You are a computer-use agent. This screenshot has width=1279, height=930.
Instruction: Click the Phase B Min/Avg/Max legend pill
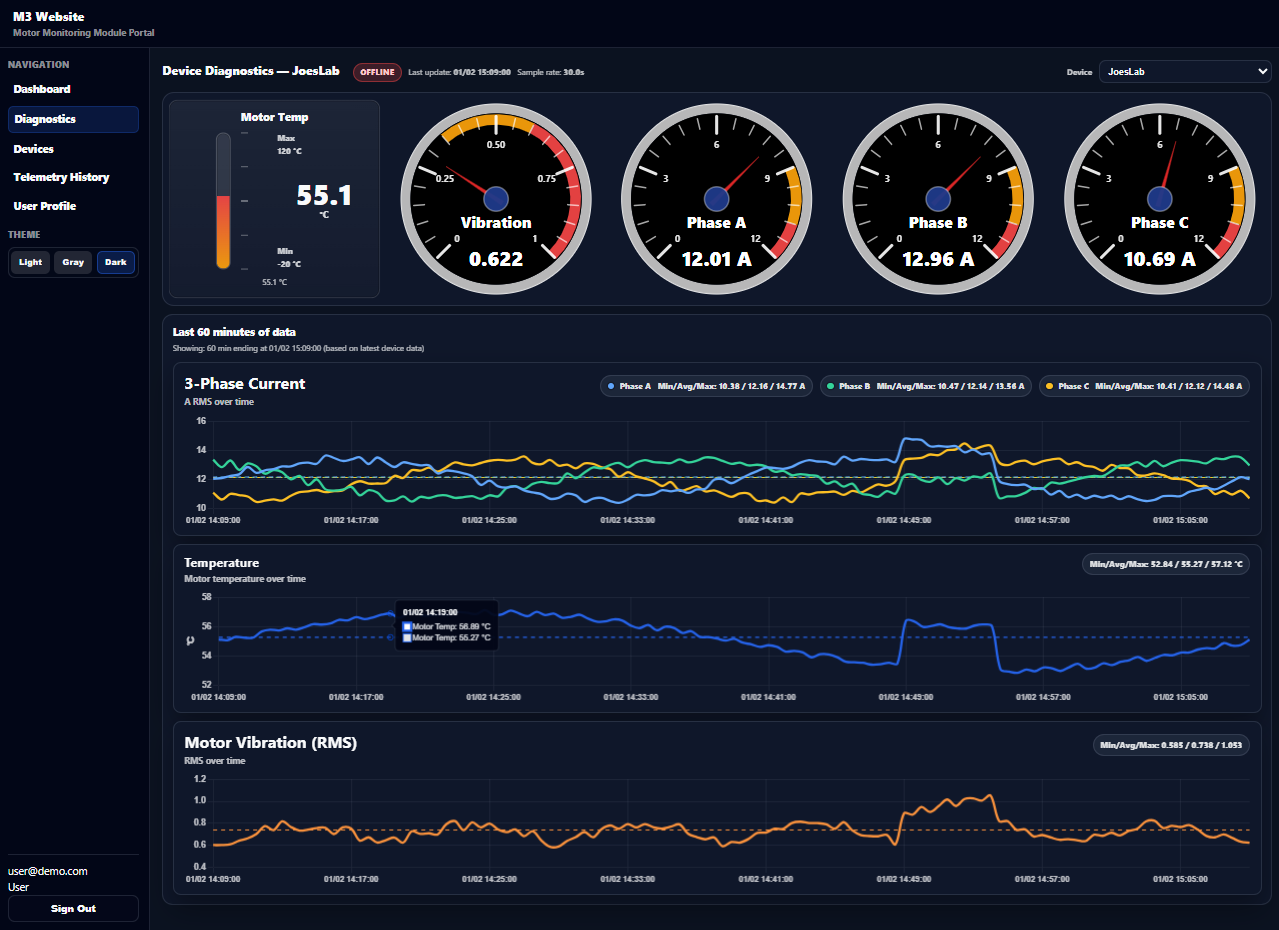click(x=925, y=385)
